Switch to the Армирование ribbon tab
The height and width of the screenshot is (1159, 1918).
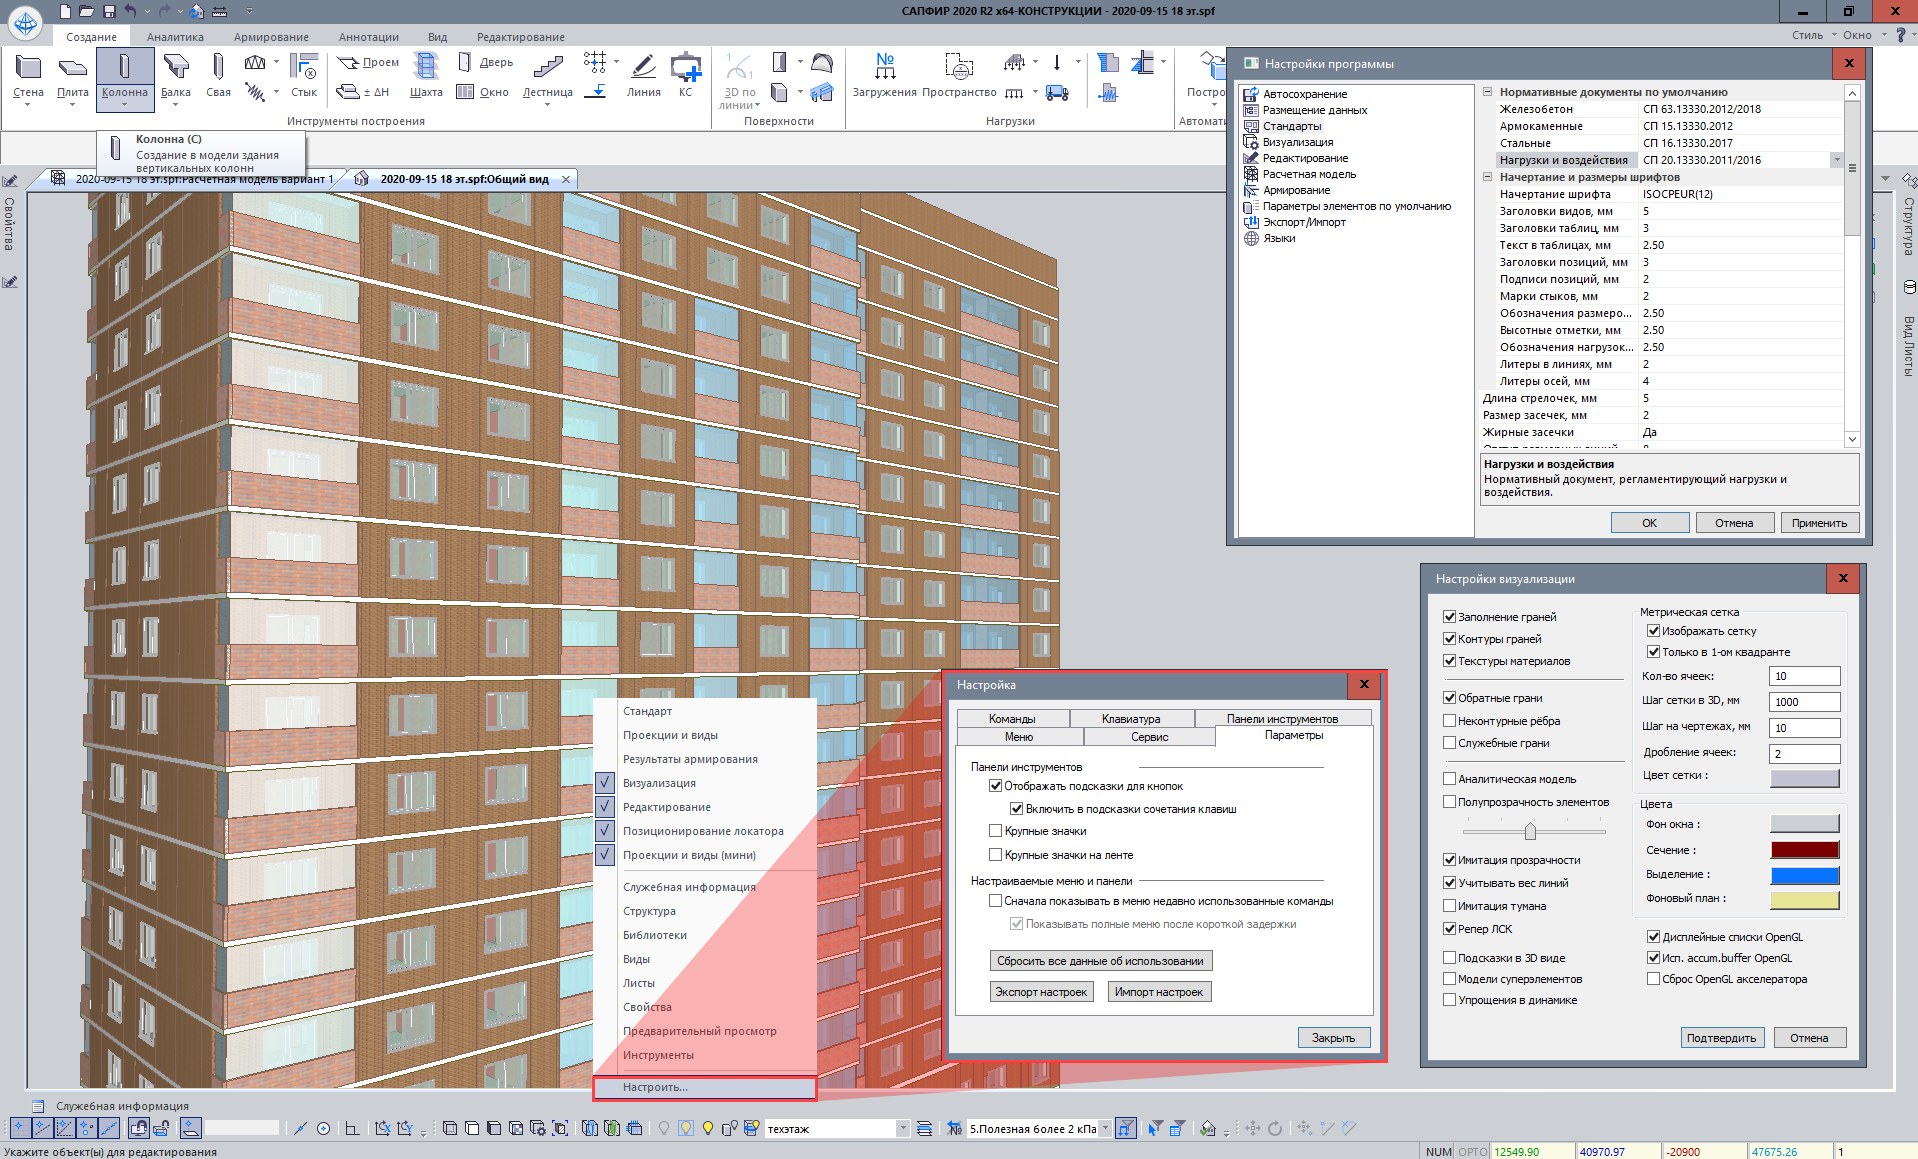point(271,37)
